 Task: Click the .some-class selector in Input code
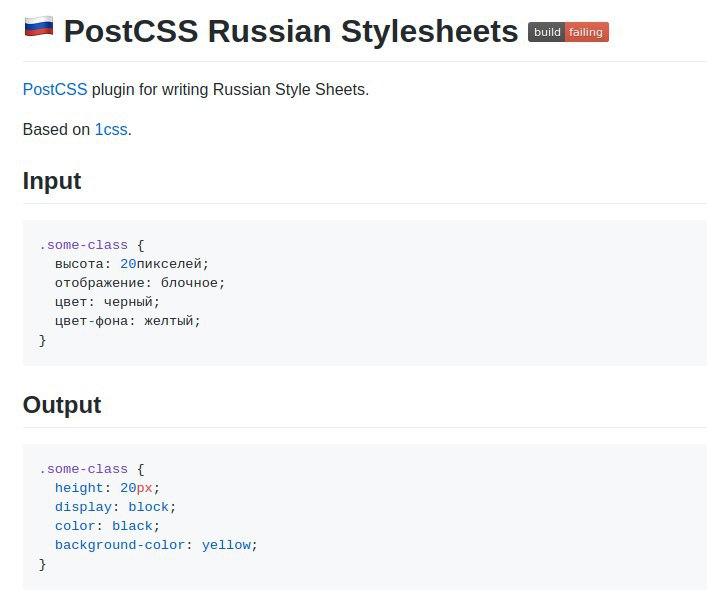pyautogui.click(x=83, y=245)
